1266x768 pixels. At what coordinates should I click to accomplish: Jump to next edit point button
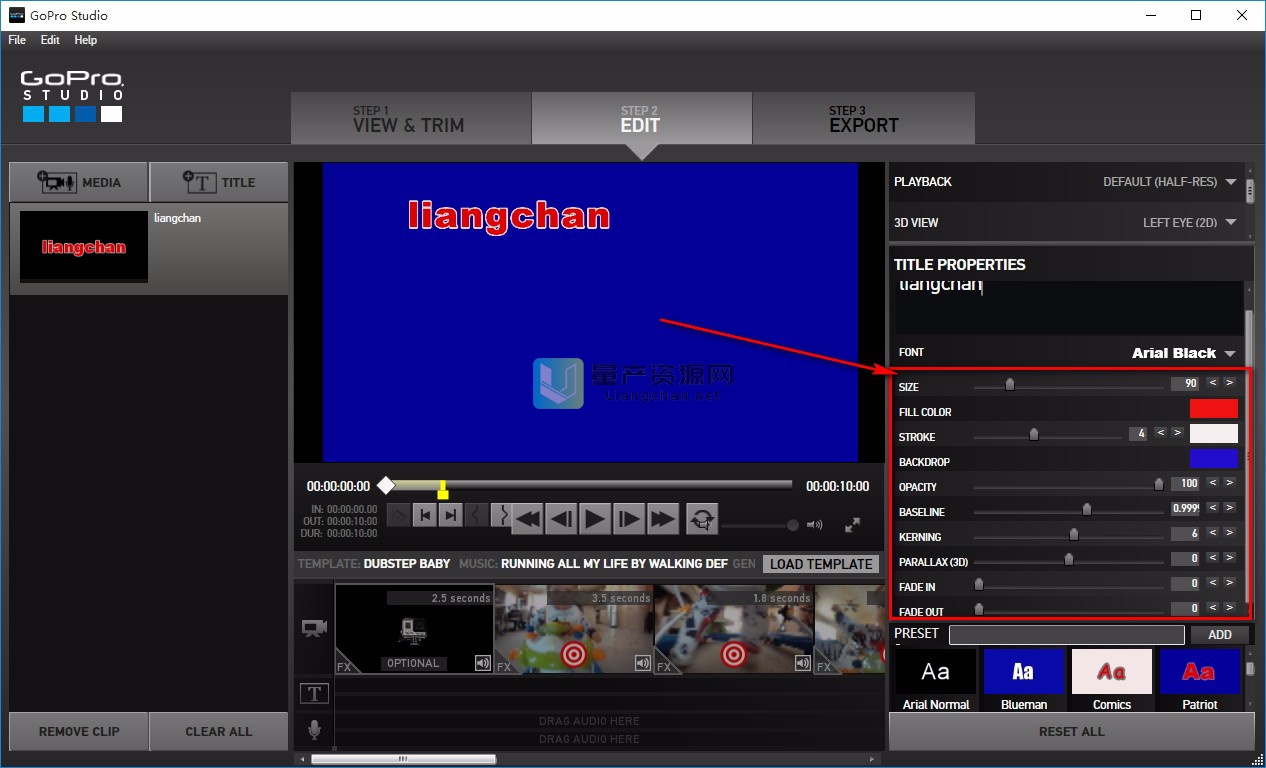click(x=450, y=515)
